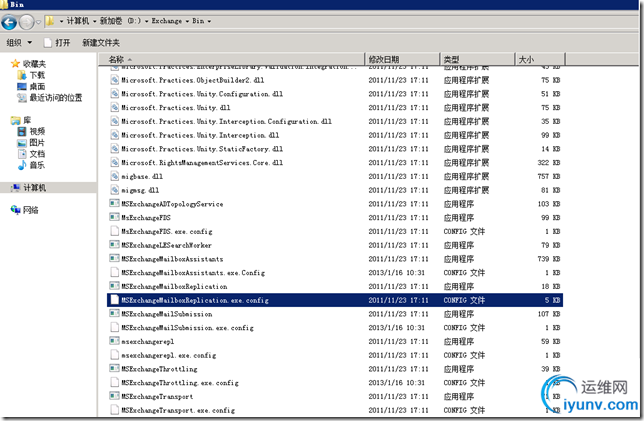Screen dimensions: 644x421
Task: Click the exe icon of MSExchangeADTopologyService
Action: click(114, 203)
